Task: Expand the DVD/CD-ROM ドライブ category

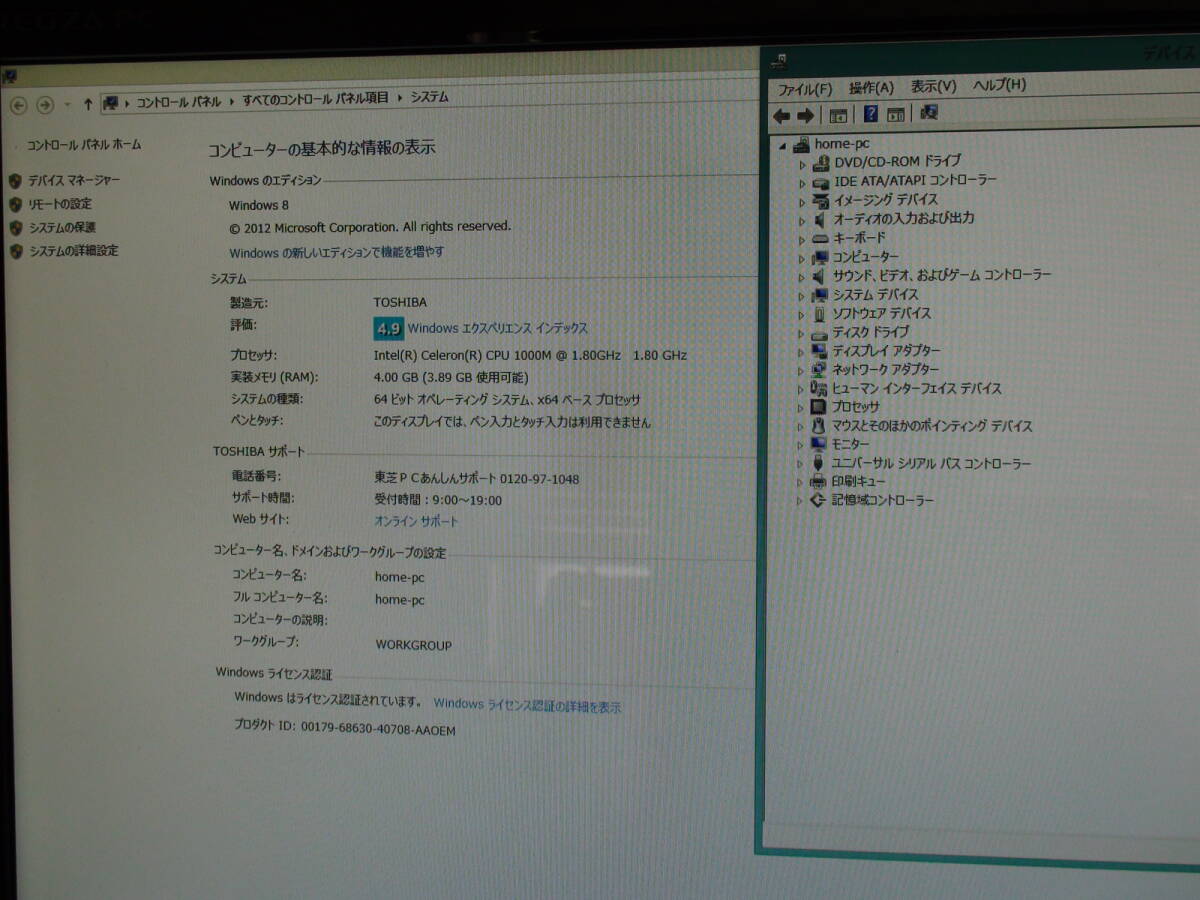Action: tap(804, 162)
